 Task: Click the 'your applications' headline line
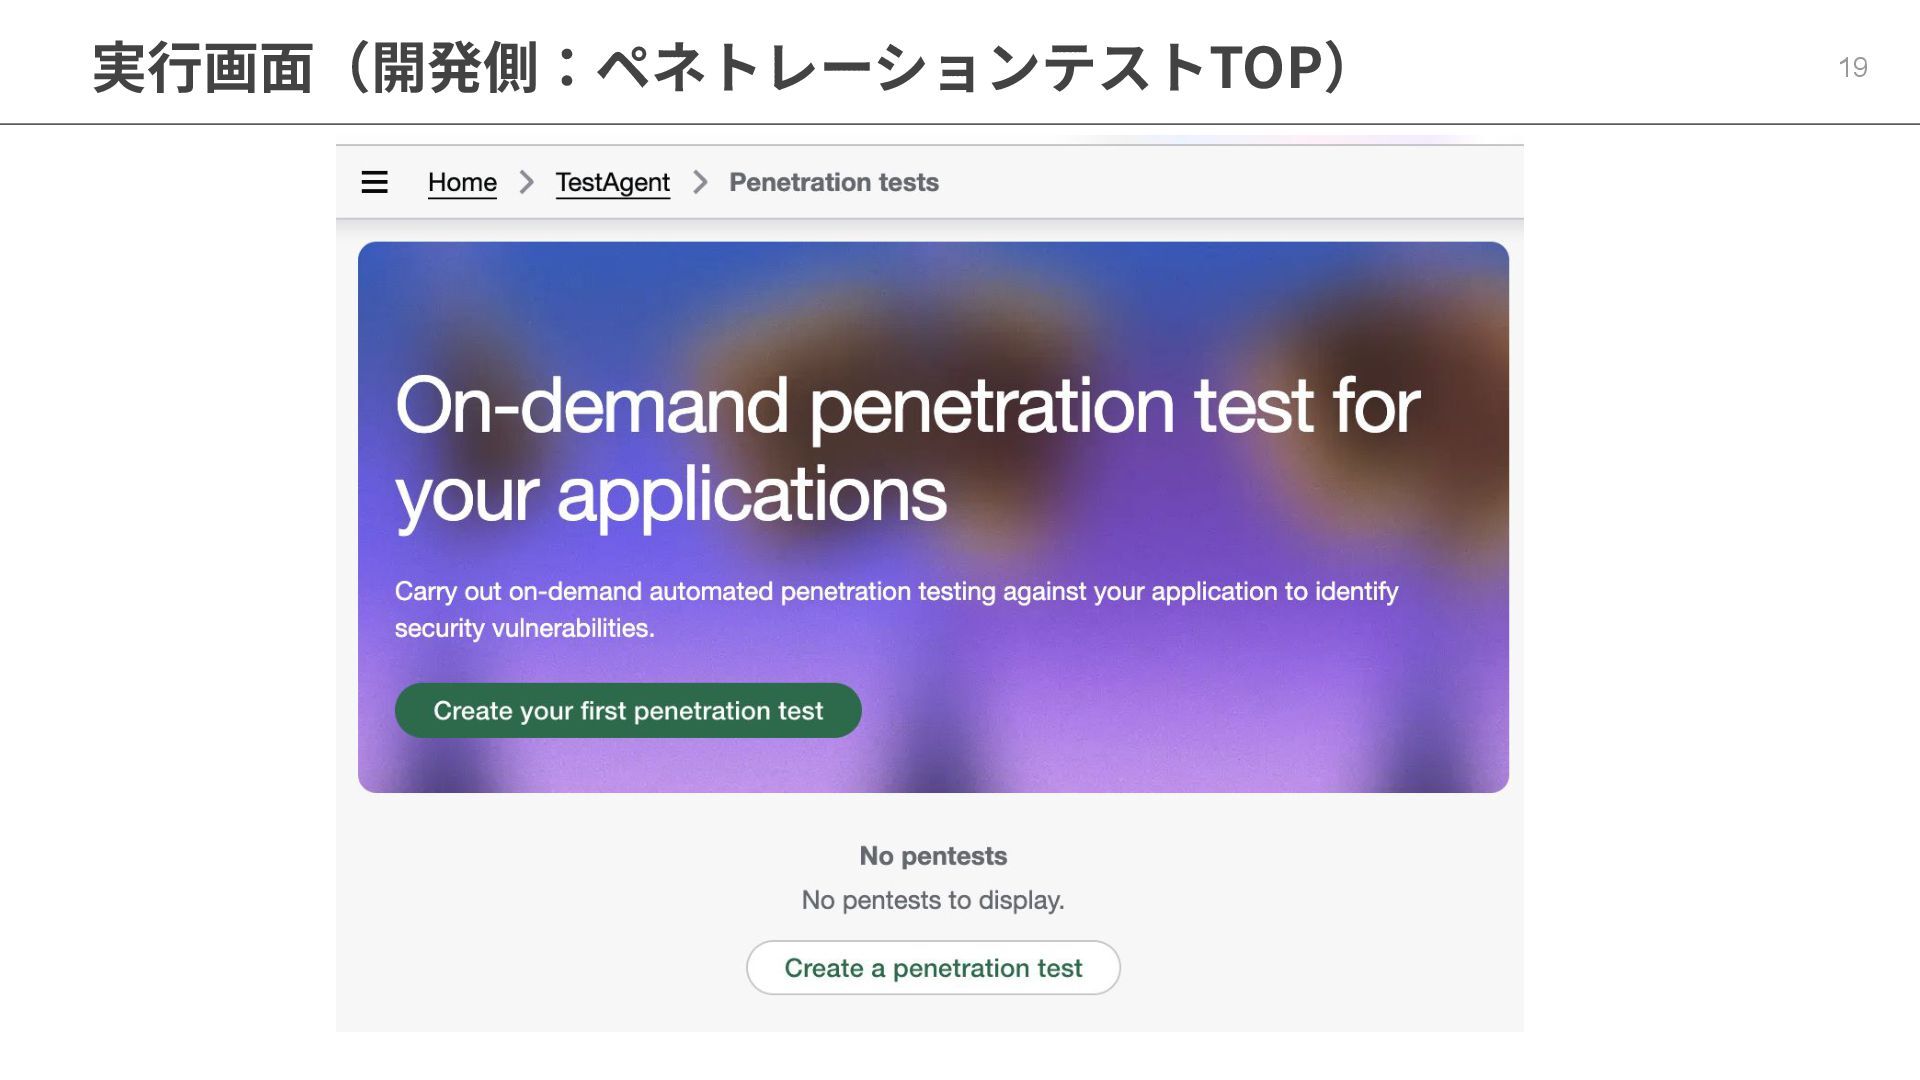pos(670,494)
